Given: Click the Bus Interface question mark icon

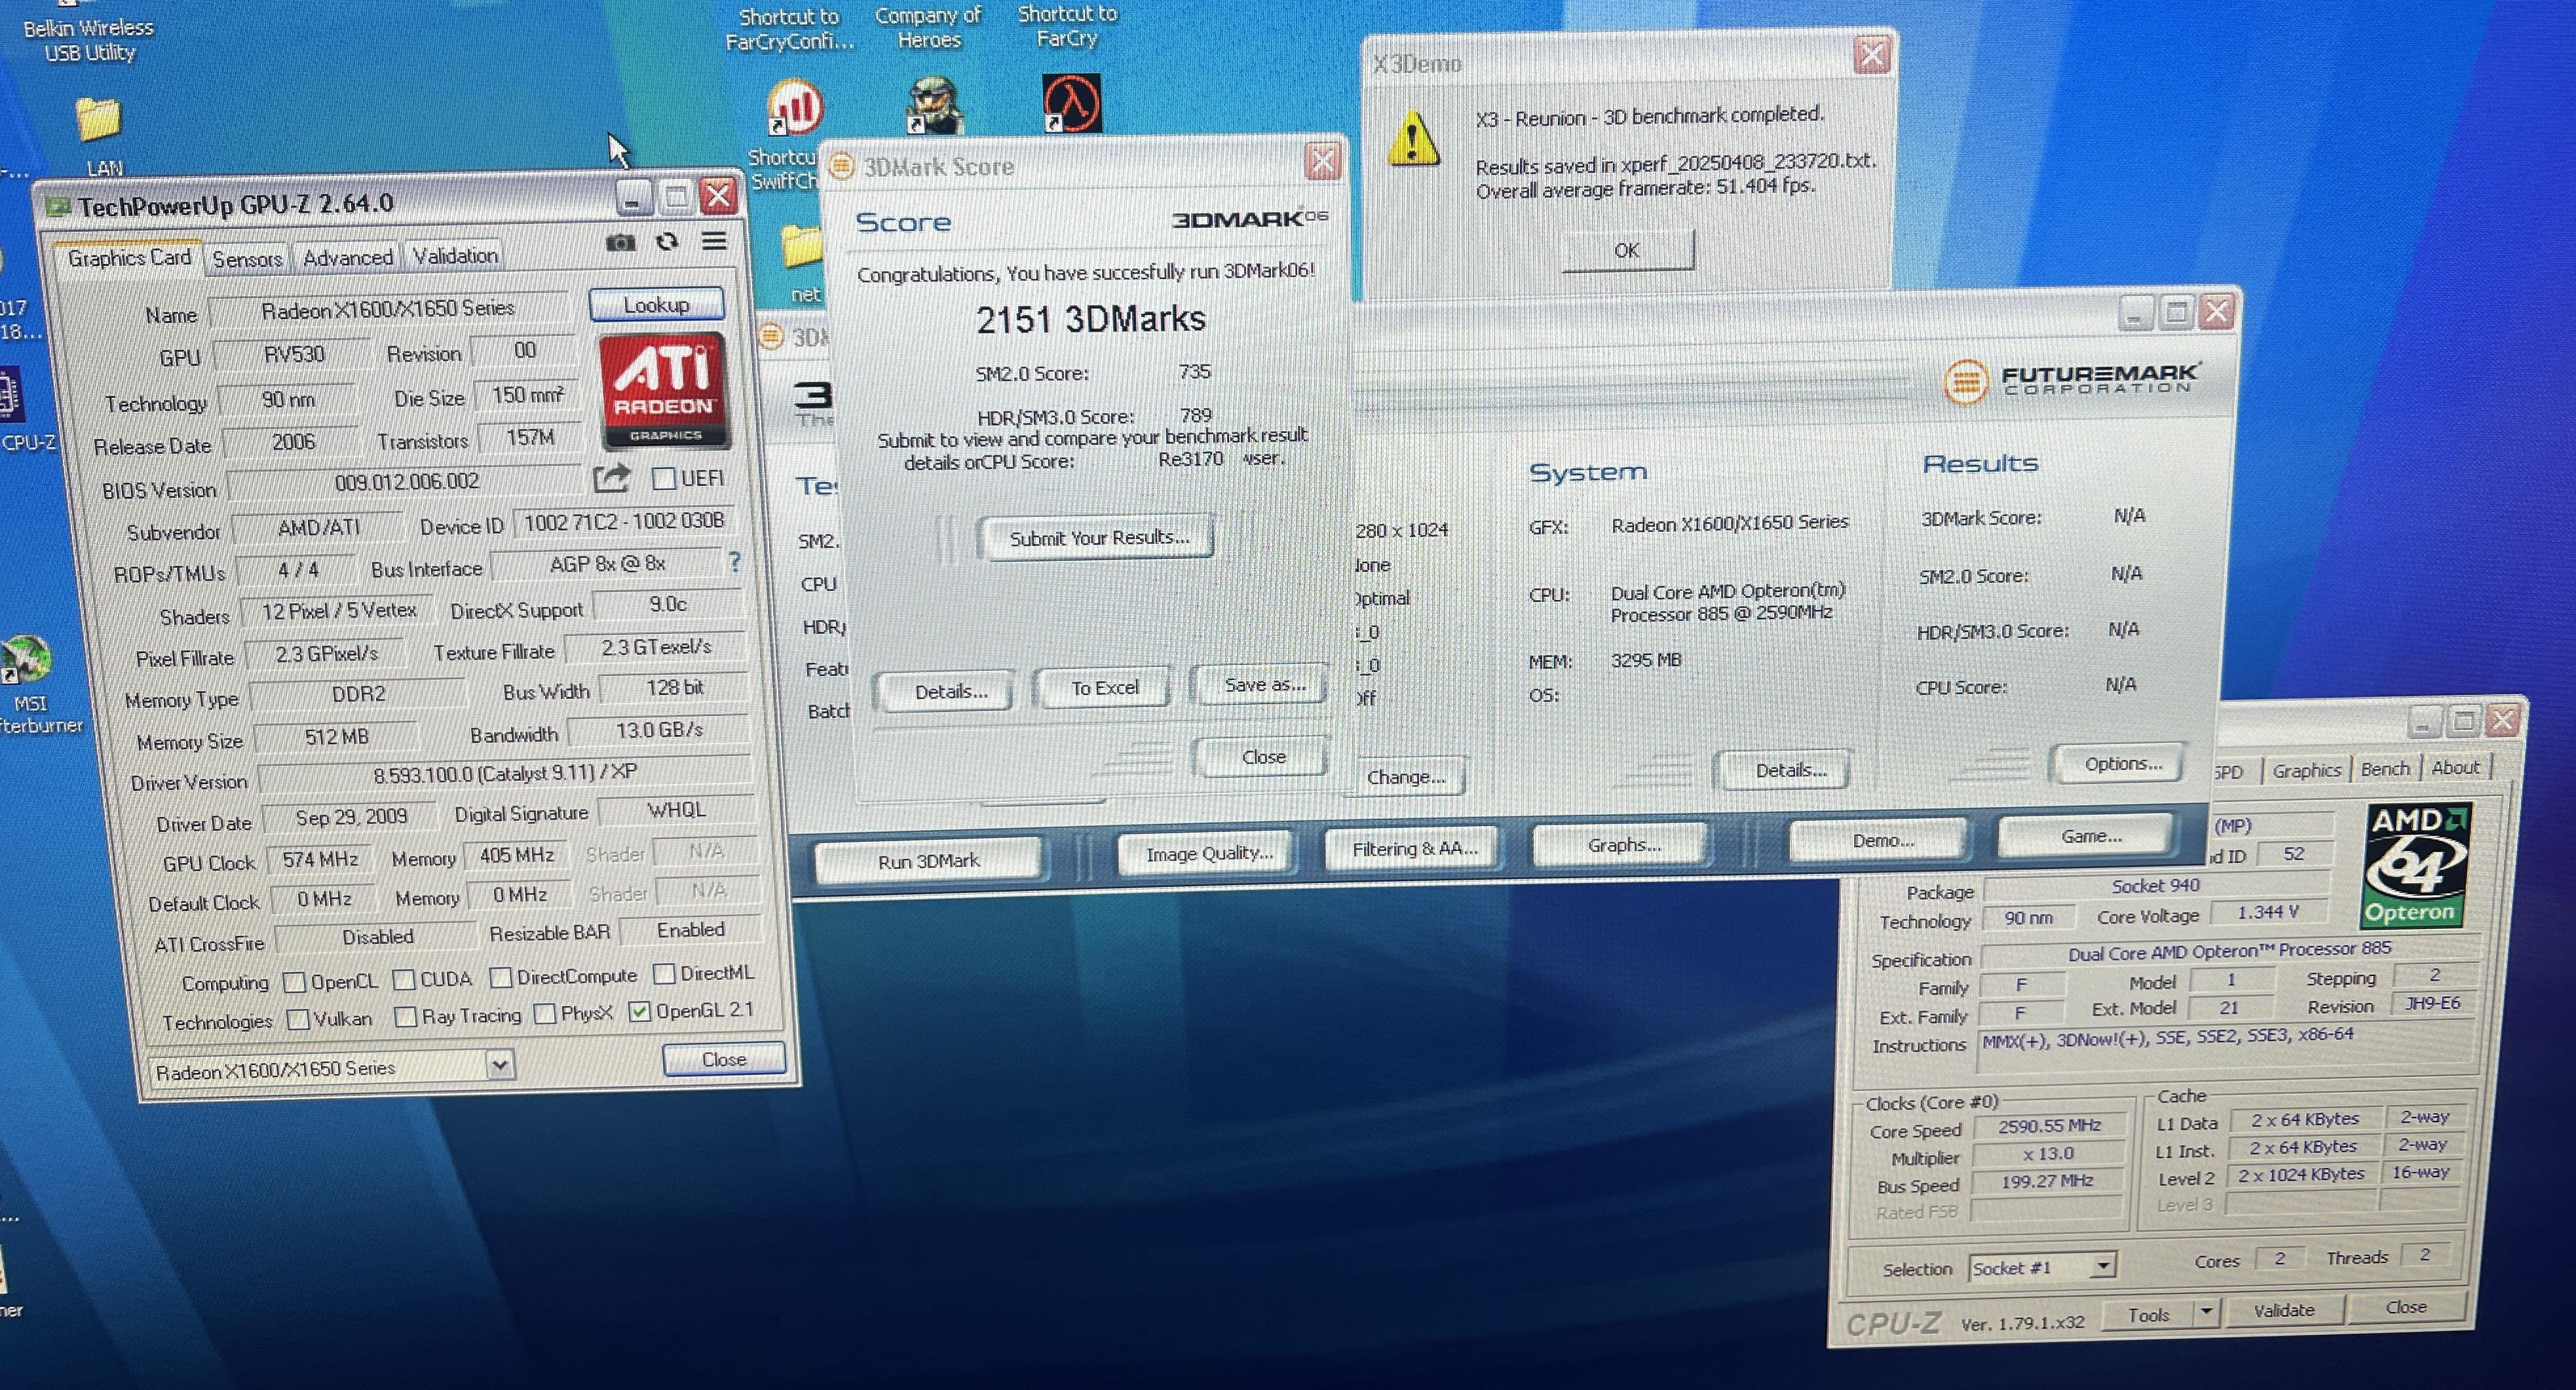Looking at the screenshot, I should click(x=735, y=562).
